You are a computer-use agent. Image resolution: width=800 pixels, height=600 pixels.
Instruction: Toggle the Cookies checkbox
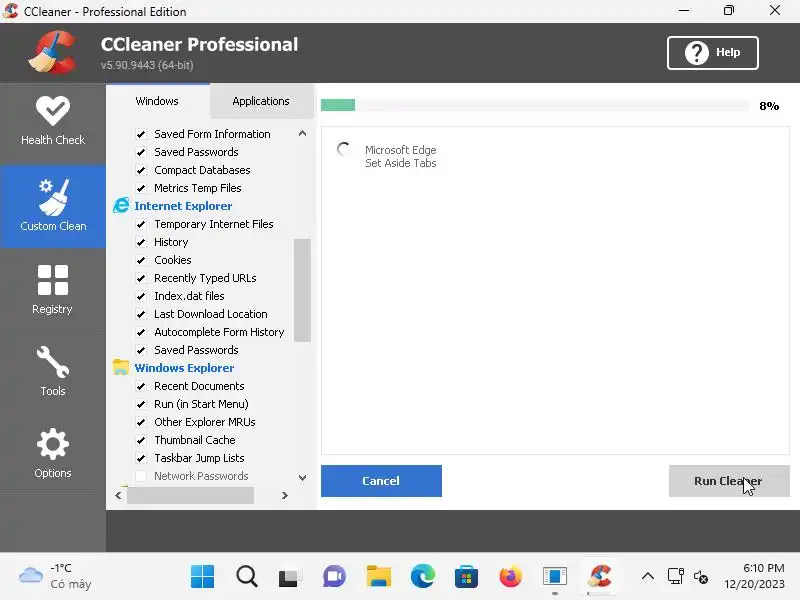(x=141, y=260)
